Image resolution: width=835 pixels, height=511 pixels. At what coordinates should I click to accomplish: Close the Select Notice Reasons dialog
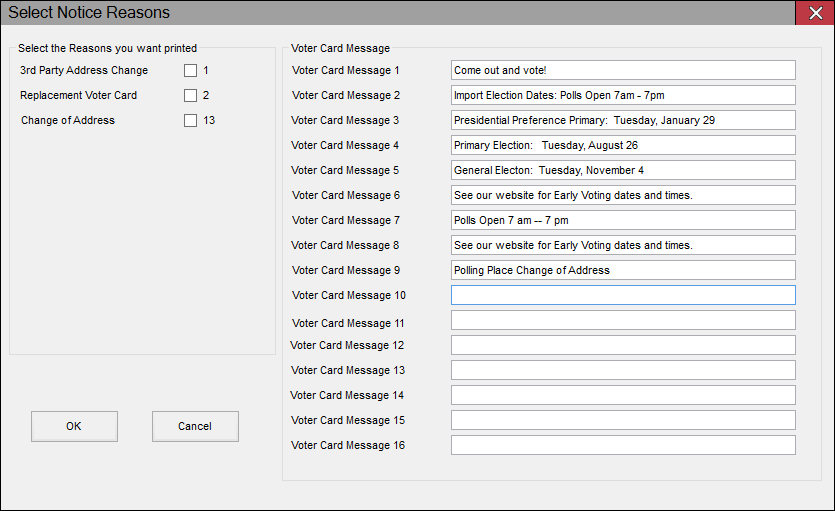coord(815,13)
